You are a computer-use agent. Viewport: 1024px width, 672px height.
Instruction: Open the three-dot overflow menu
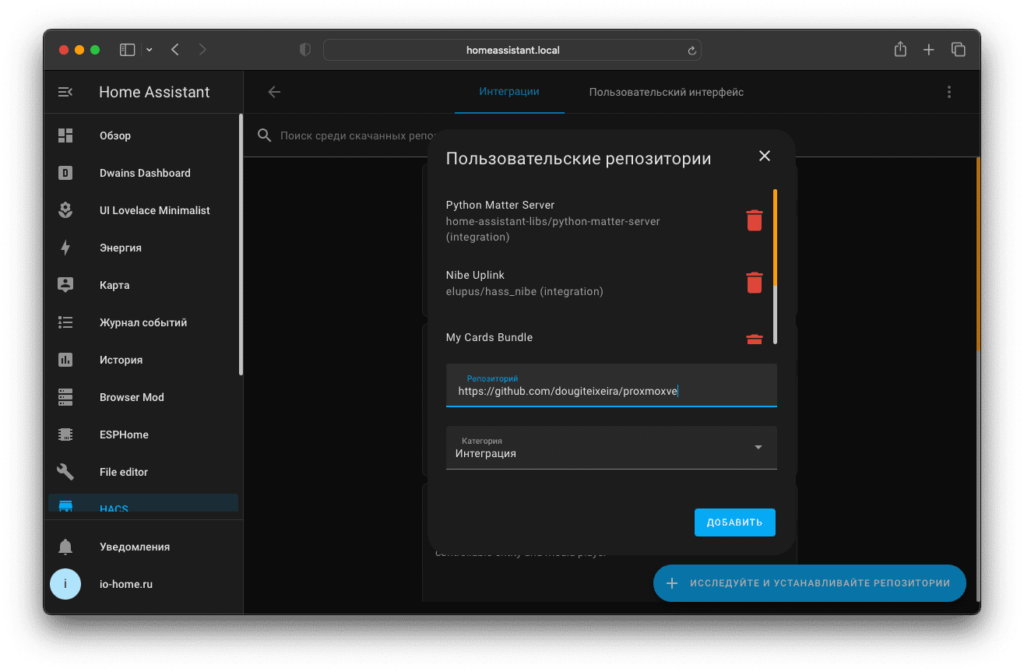click(949, 92)
